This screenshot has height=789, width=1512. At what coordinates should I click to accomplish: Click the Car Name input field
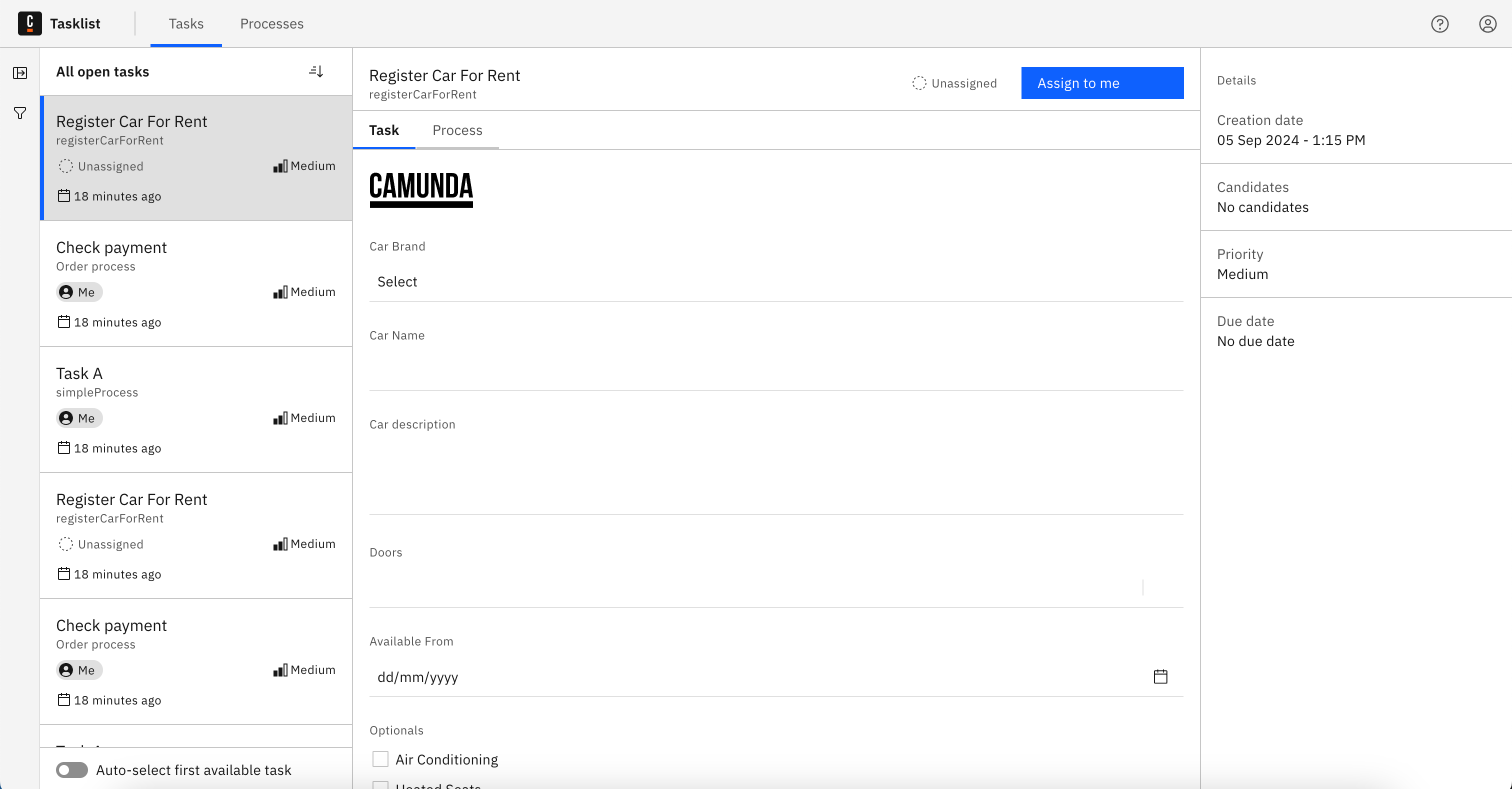click(x=776, y=371)
